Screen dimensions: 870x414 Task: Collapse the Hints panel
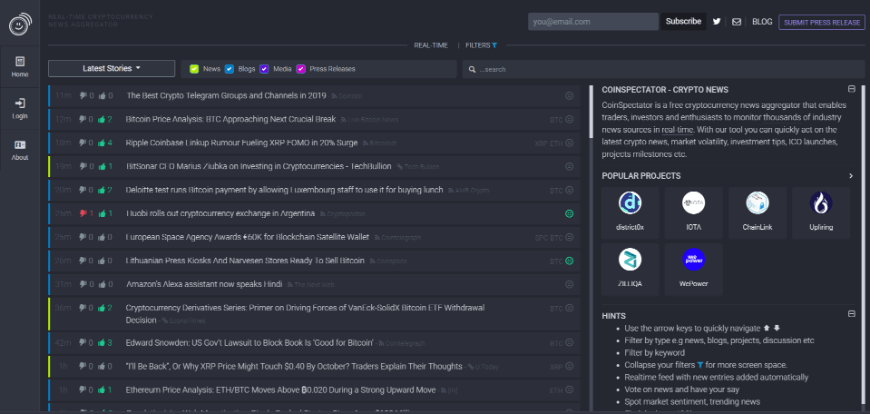point(851,314)
